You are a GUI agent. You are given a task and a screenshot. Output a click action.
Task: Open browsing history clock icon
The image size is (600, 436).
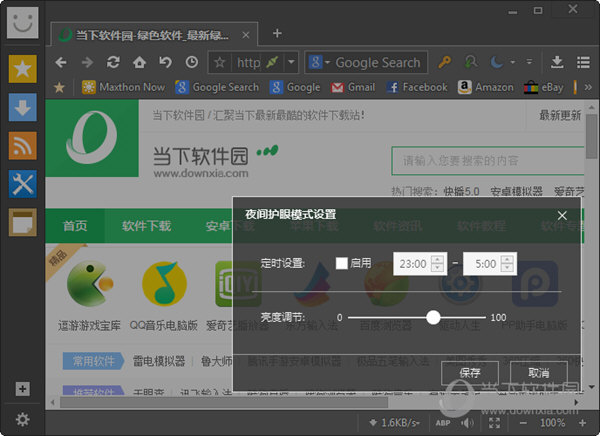point(192,62)
